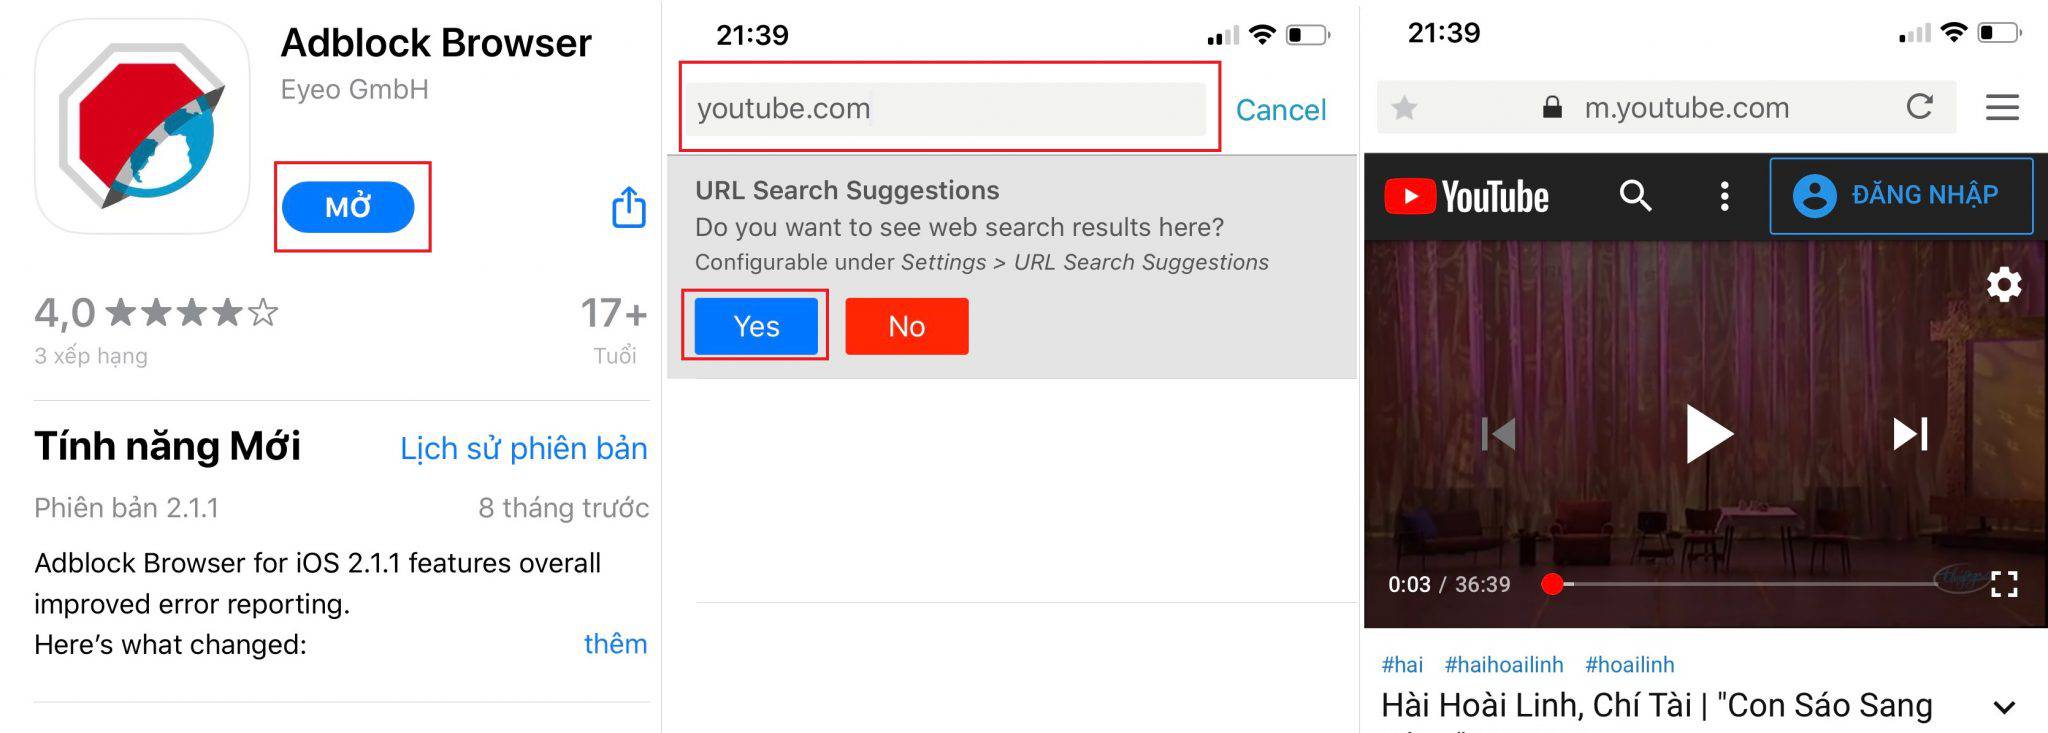Click the bookmark star icon
The height and width of the screenshot is (733, 2048).
[1404, 107]
